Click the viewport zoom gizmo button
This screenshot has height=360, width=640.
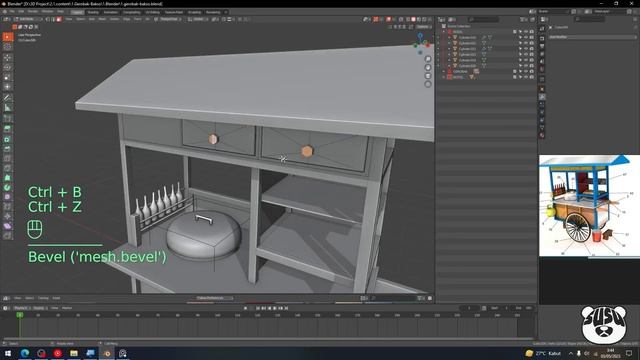(428, 59)
